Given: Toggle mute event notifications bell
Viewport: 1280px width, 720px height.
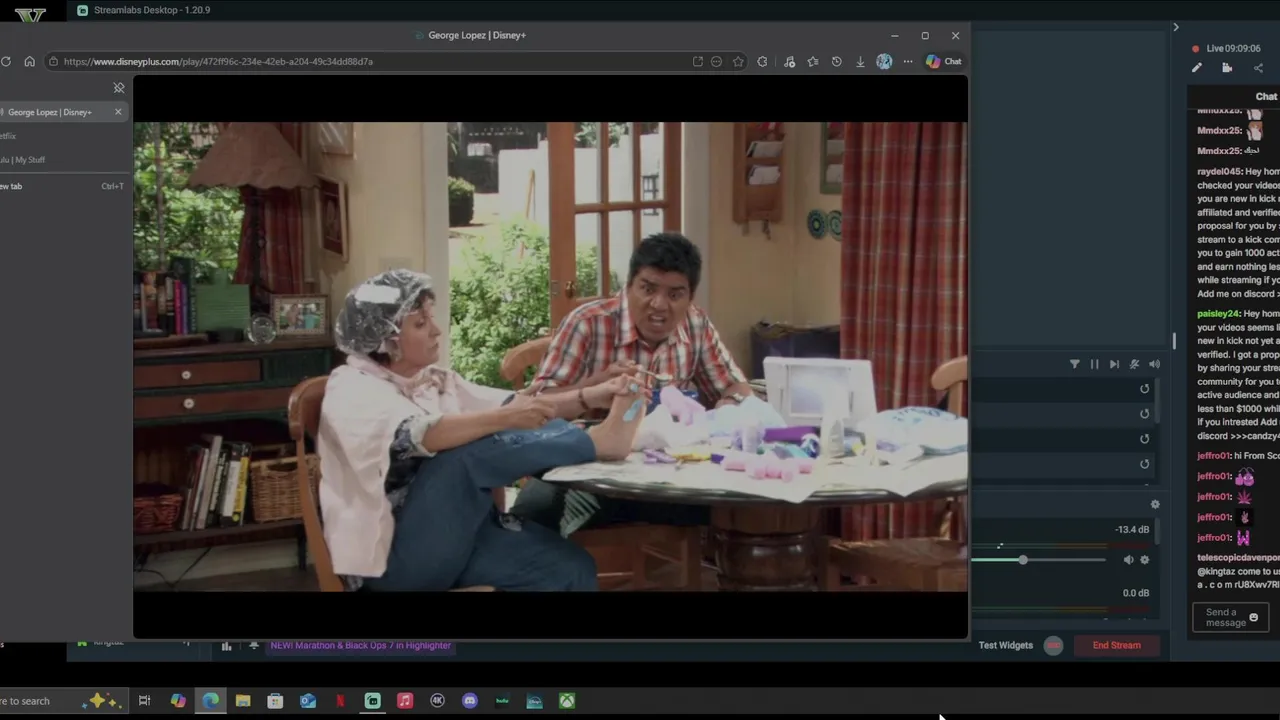Looking at the screenshot, I should (x=1134, y=364).
